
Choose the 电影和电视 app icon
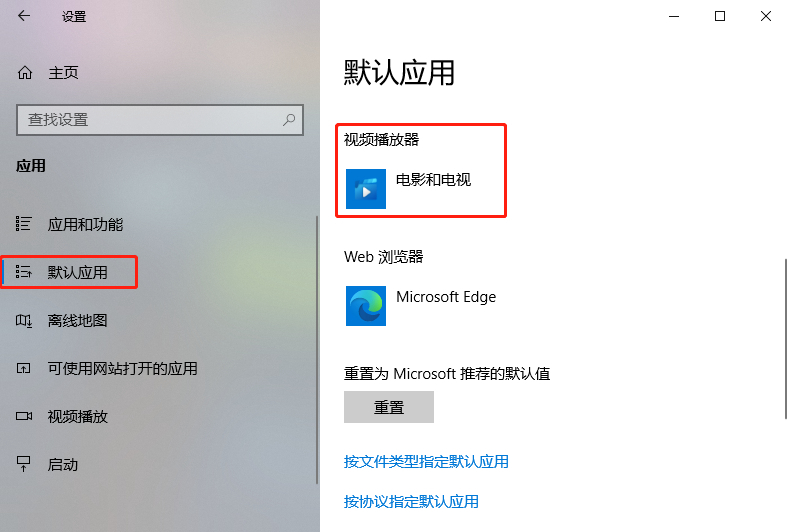pyautogui.click(x=366, y=189)
